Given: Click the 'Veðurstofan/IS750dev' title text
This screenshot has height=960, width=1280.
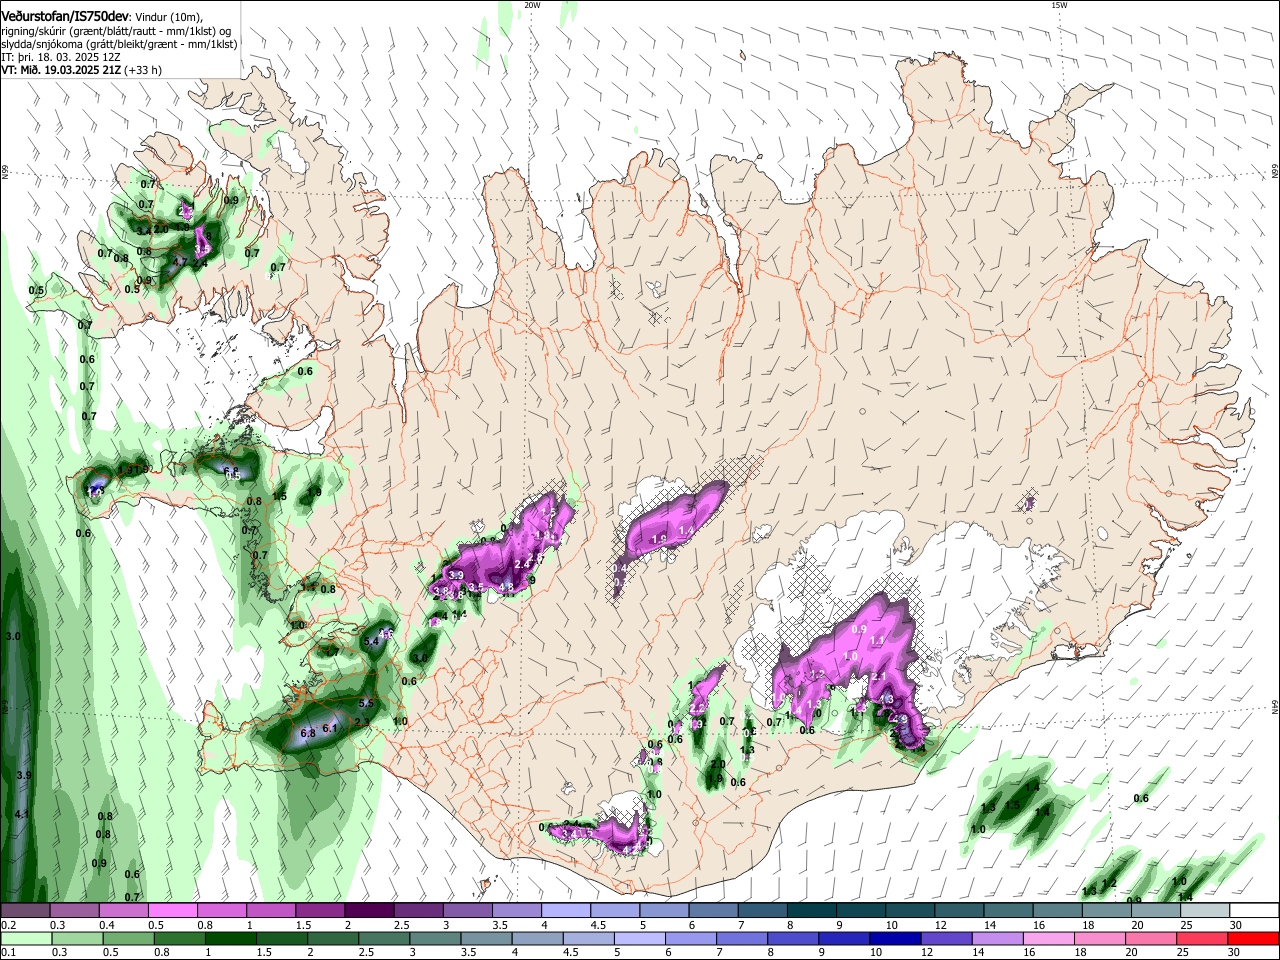Looking at the screenshot, I should 65,17.
